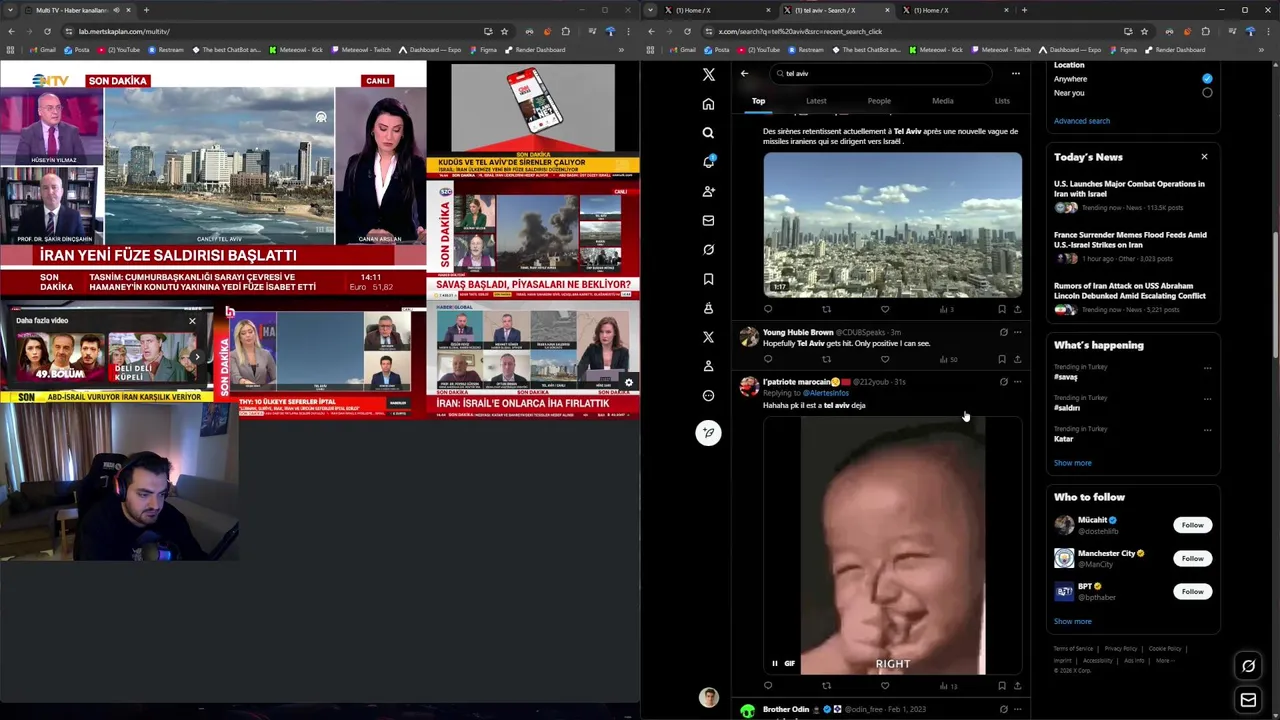Close the Today's News panel
The image size is (1280, 720).
(1204, 157)
